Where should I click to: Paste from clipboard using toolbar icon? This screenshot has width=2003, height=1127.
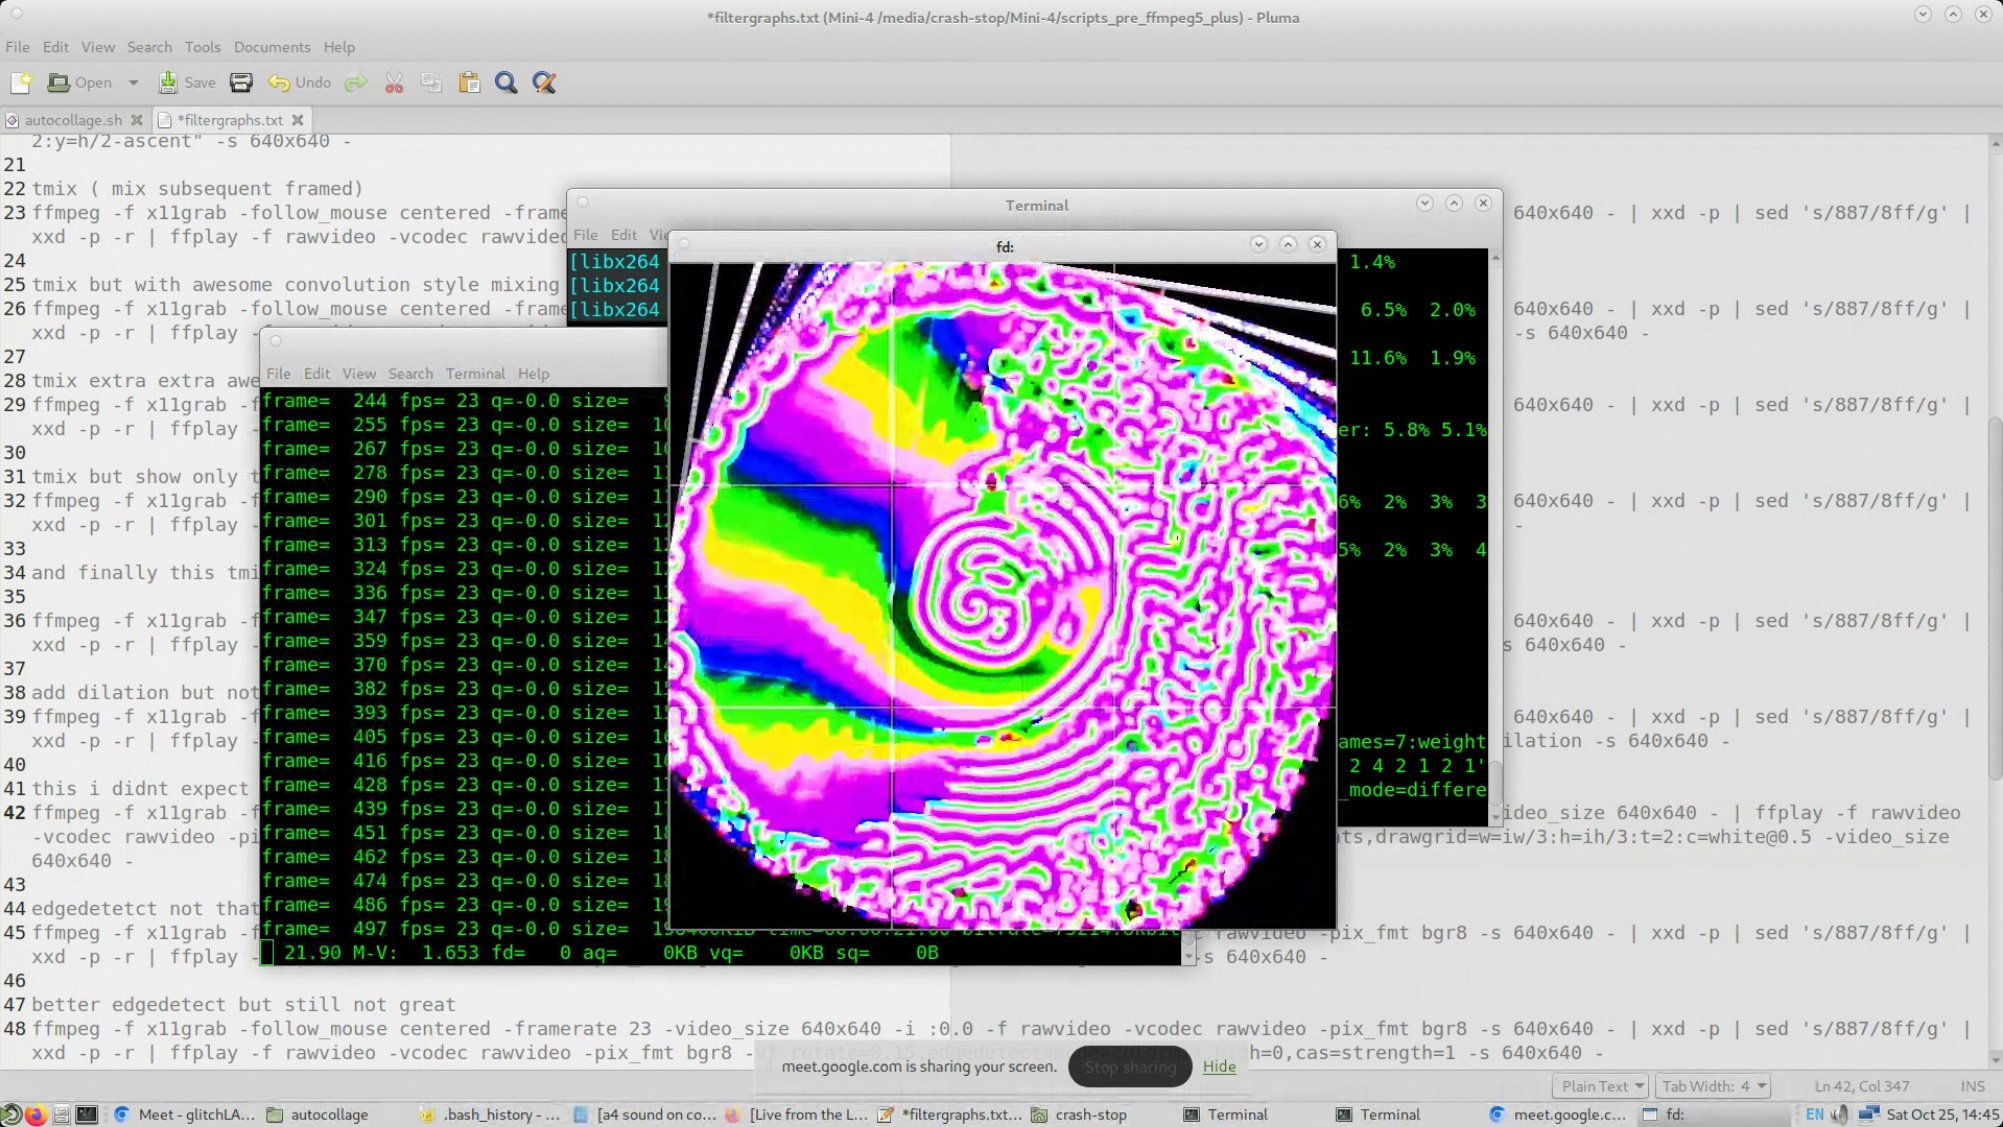(x=469, y=83)
